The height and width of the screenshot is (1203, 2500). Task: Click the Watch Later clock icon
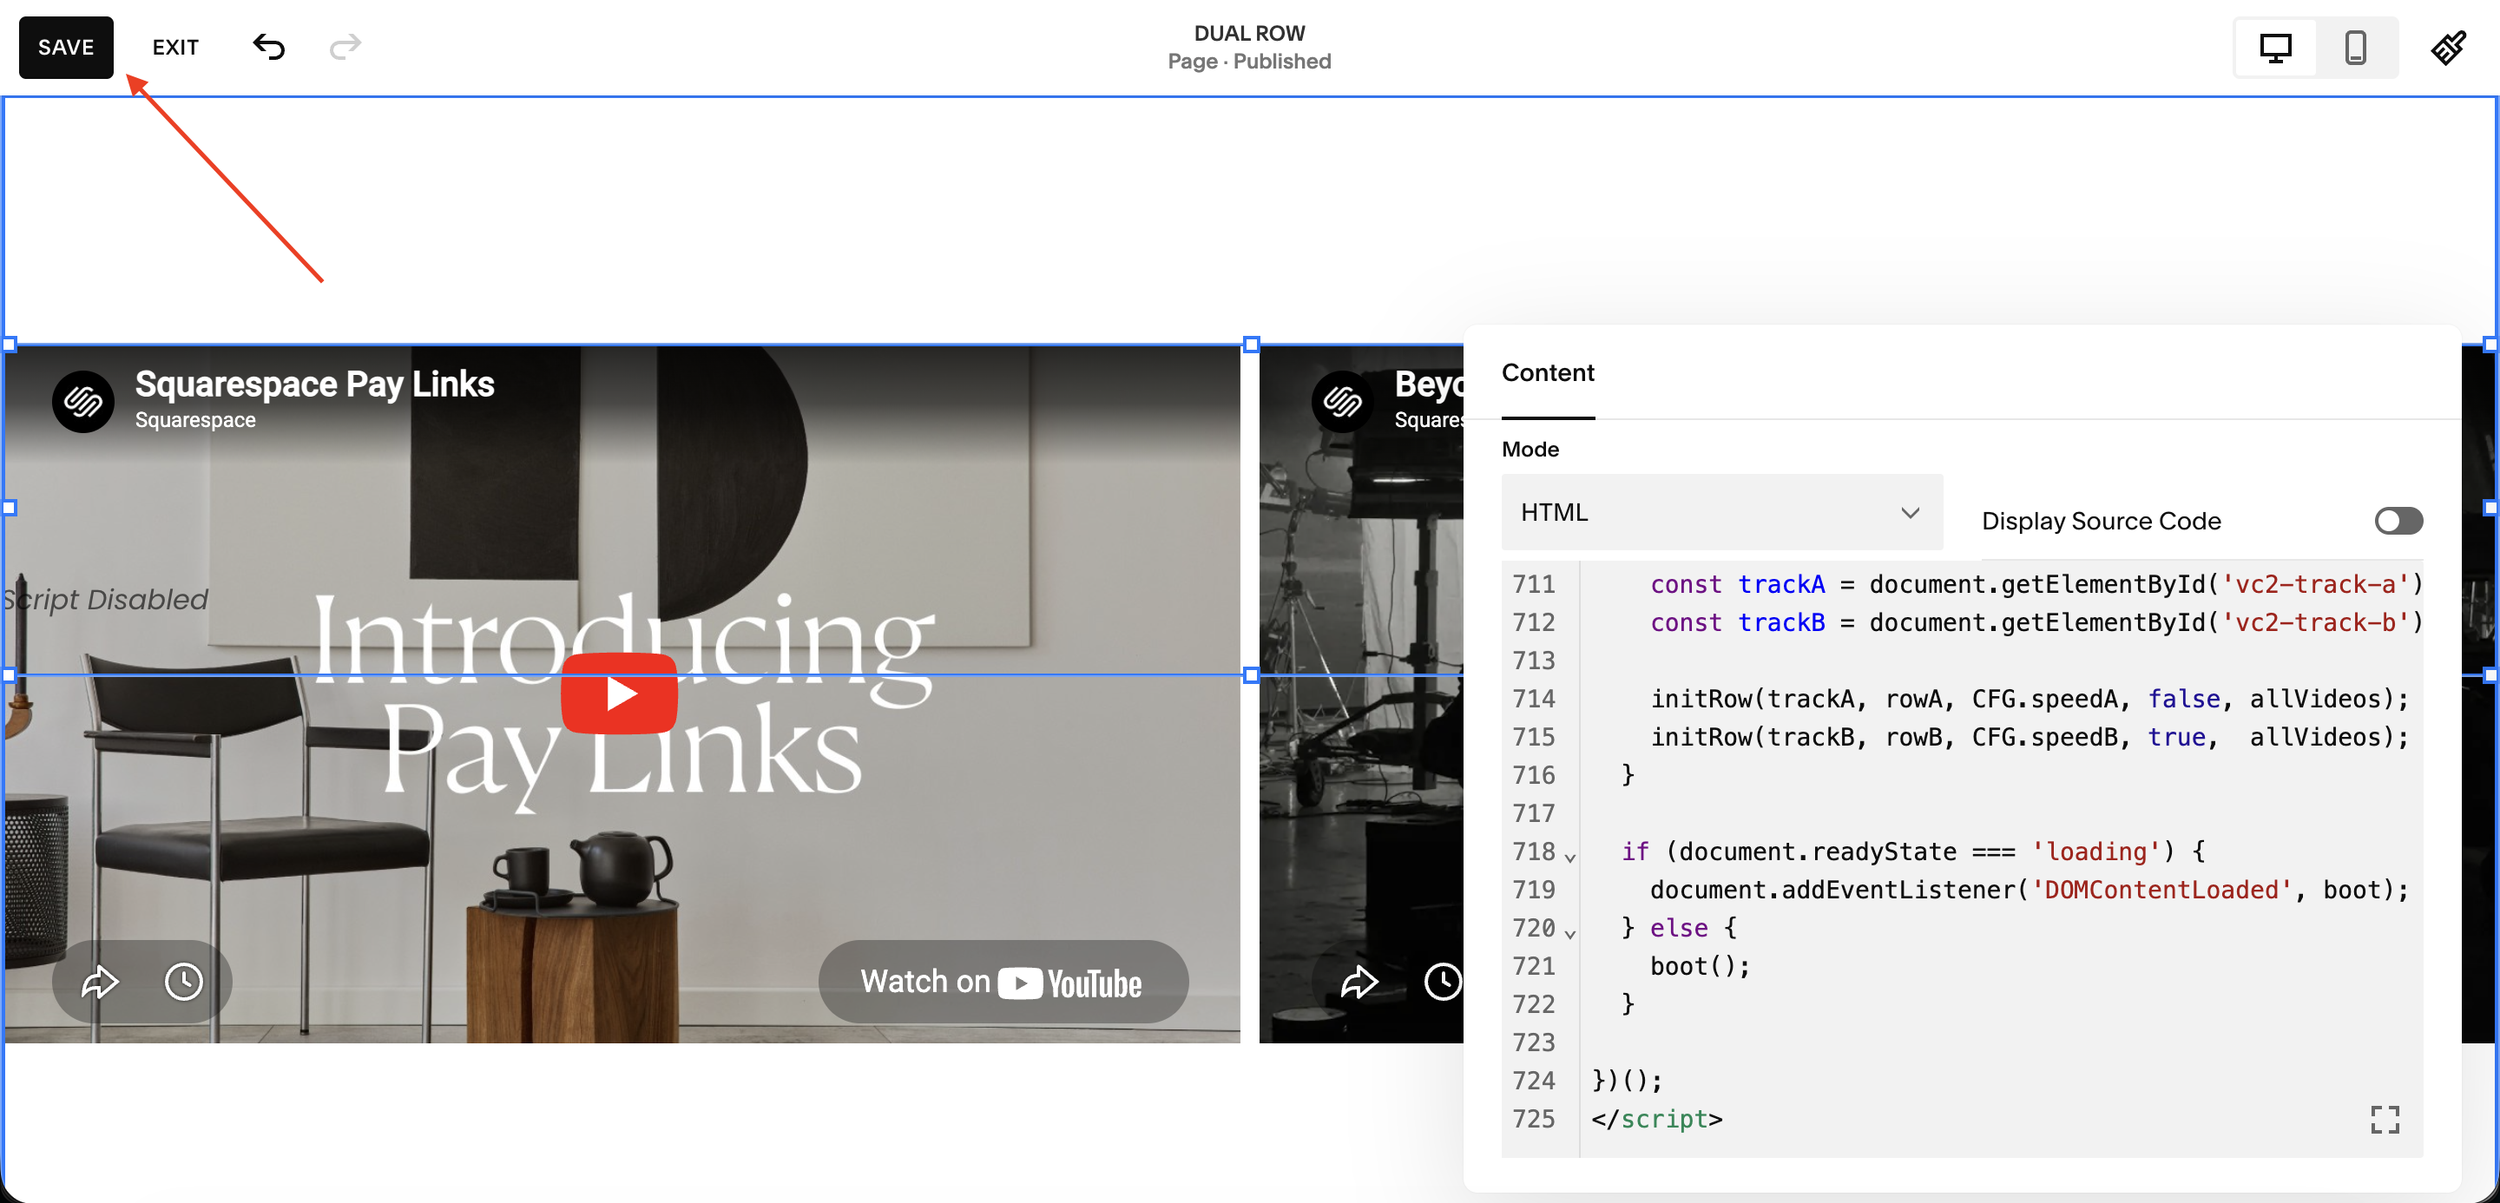tap(183, 981)
